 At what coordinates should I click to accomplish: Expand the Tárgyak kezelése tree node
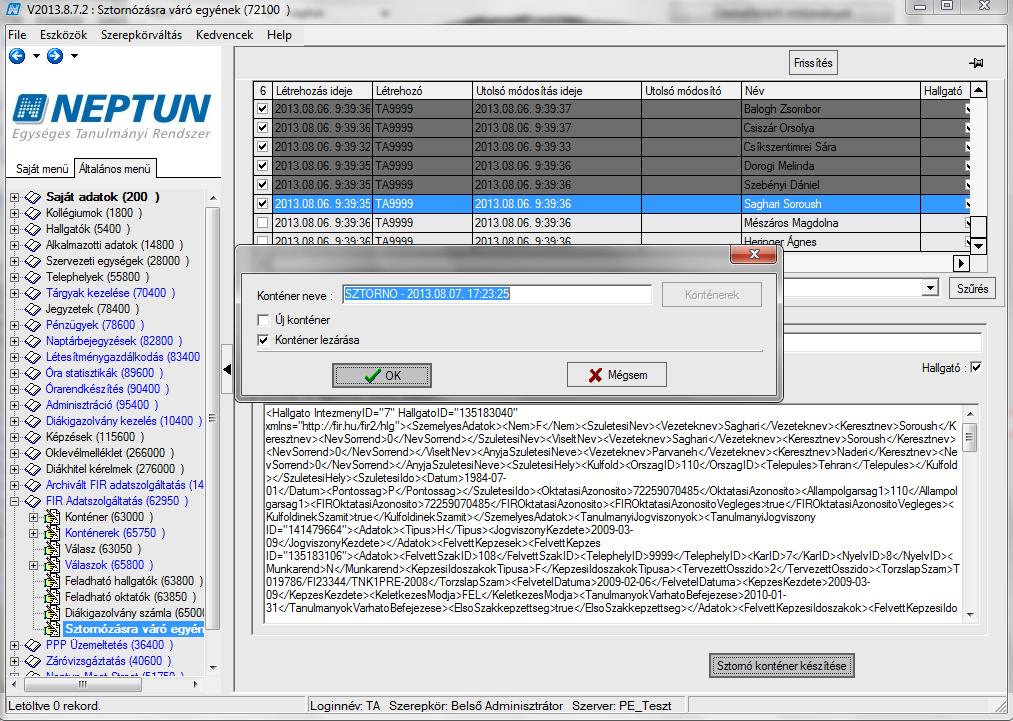click(14, 293)
